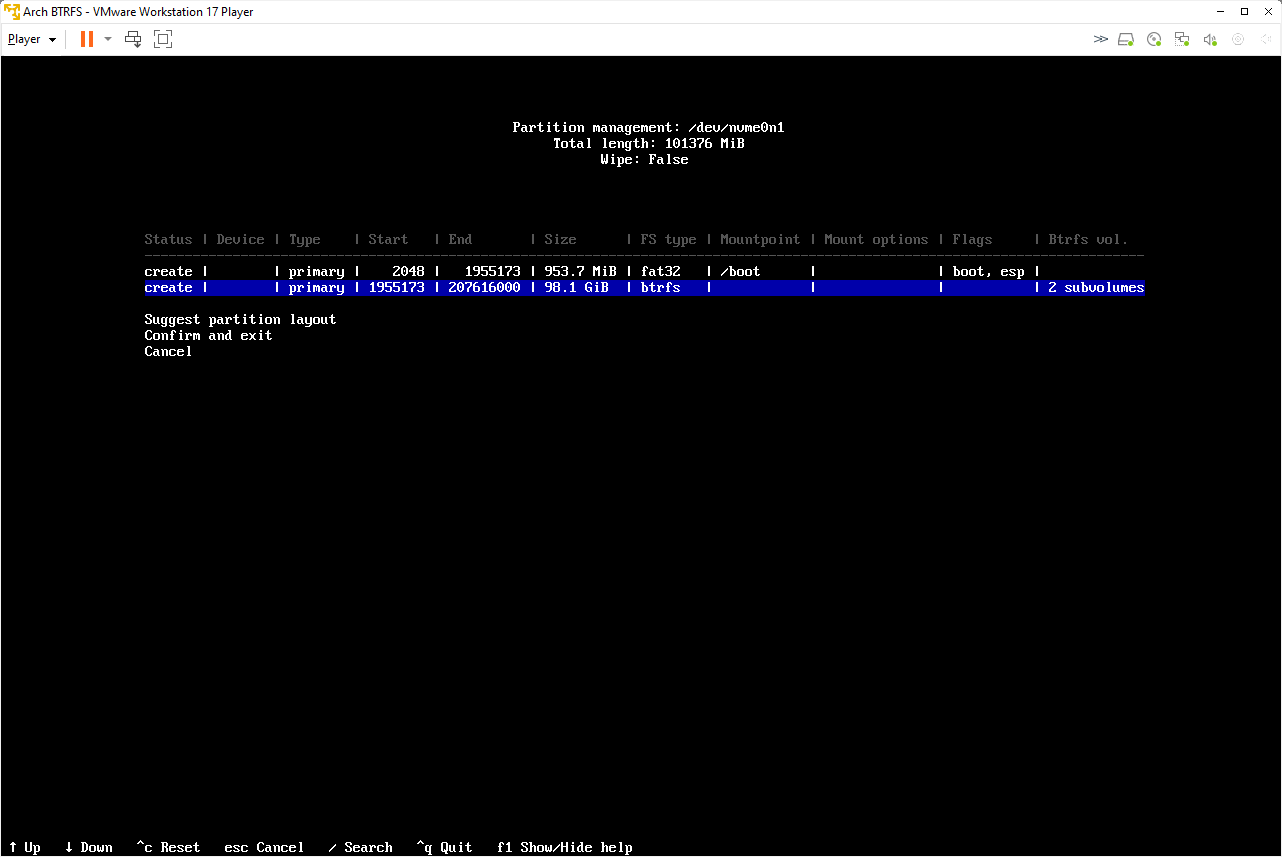
Task: Select the Cancel option in the list
Action: click(168, 351)
